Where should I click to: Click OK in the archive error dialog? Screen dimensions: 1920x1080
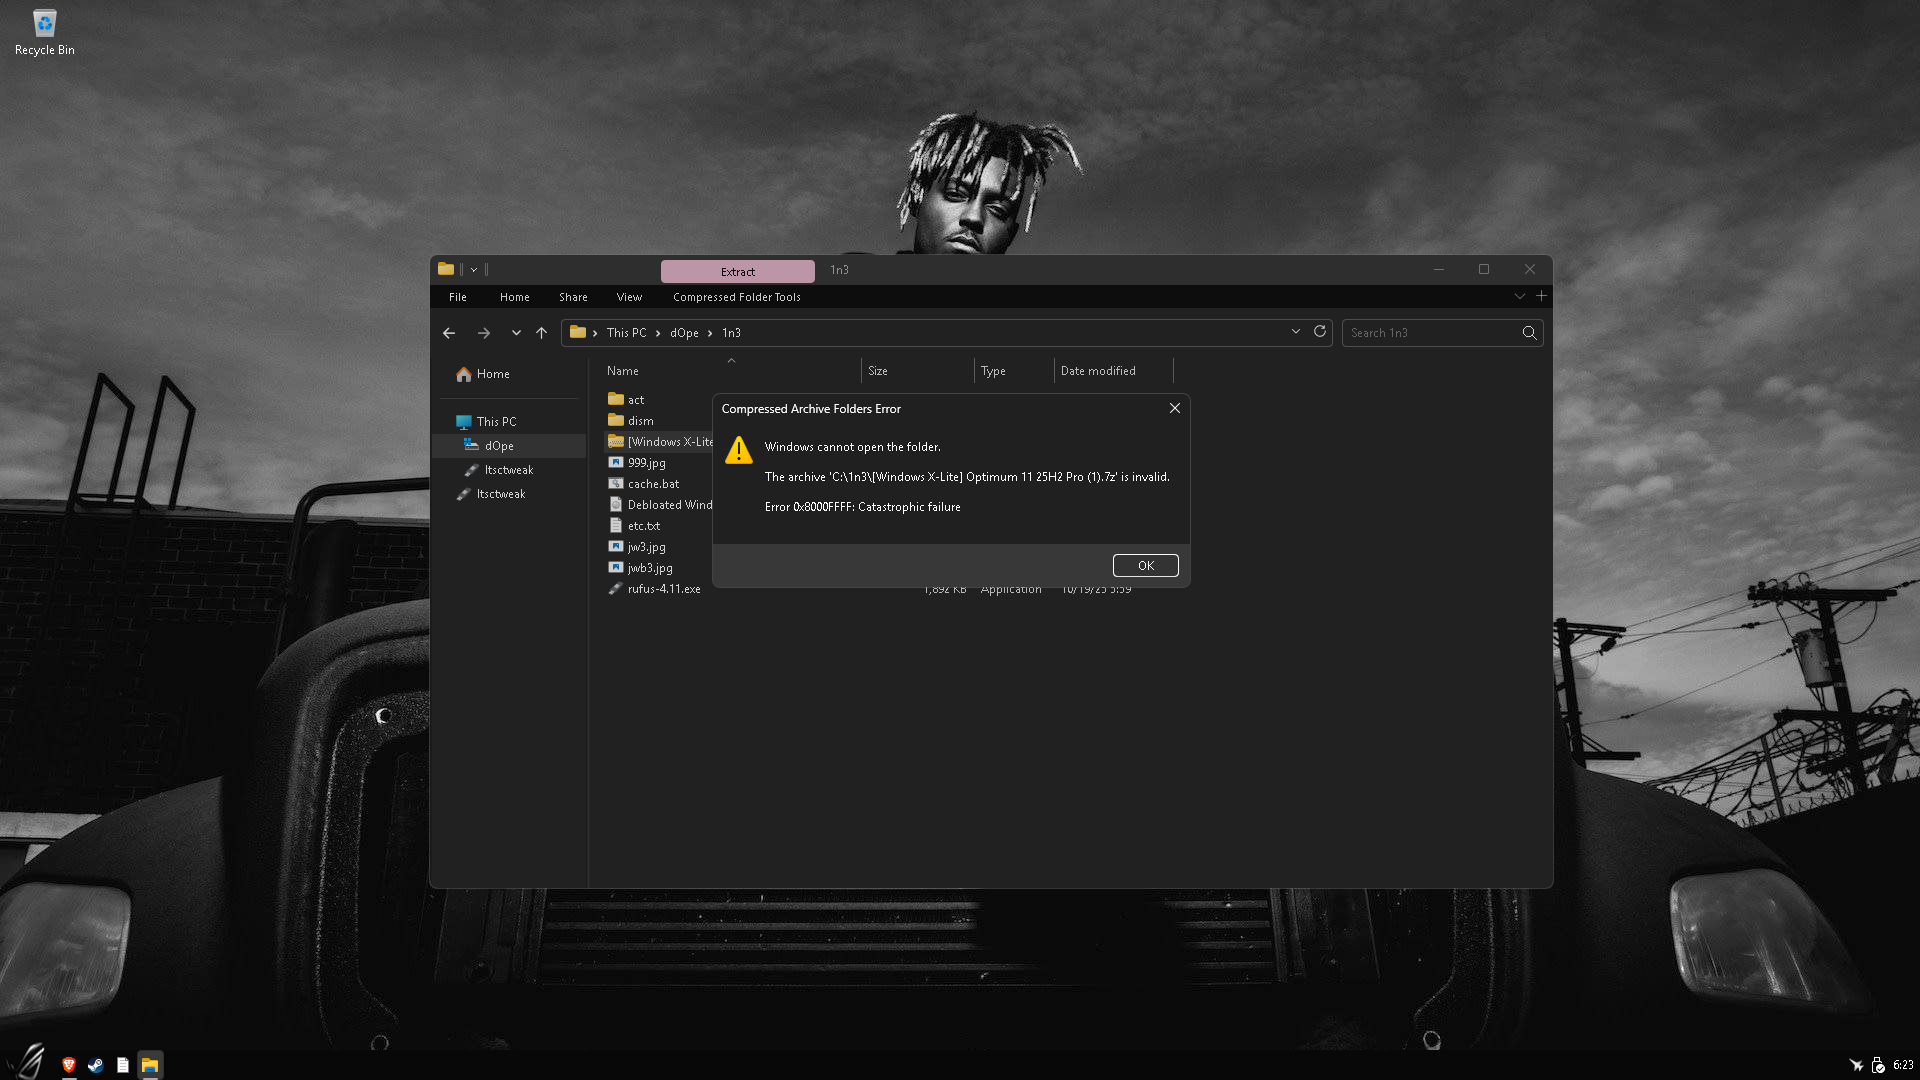point(1145,566)
